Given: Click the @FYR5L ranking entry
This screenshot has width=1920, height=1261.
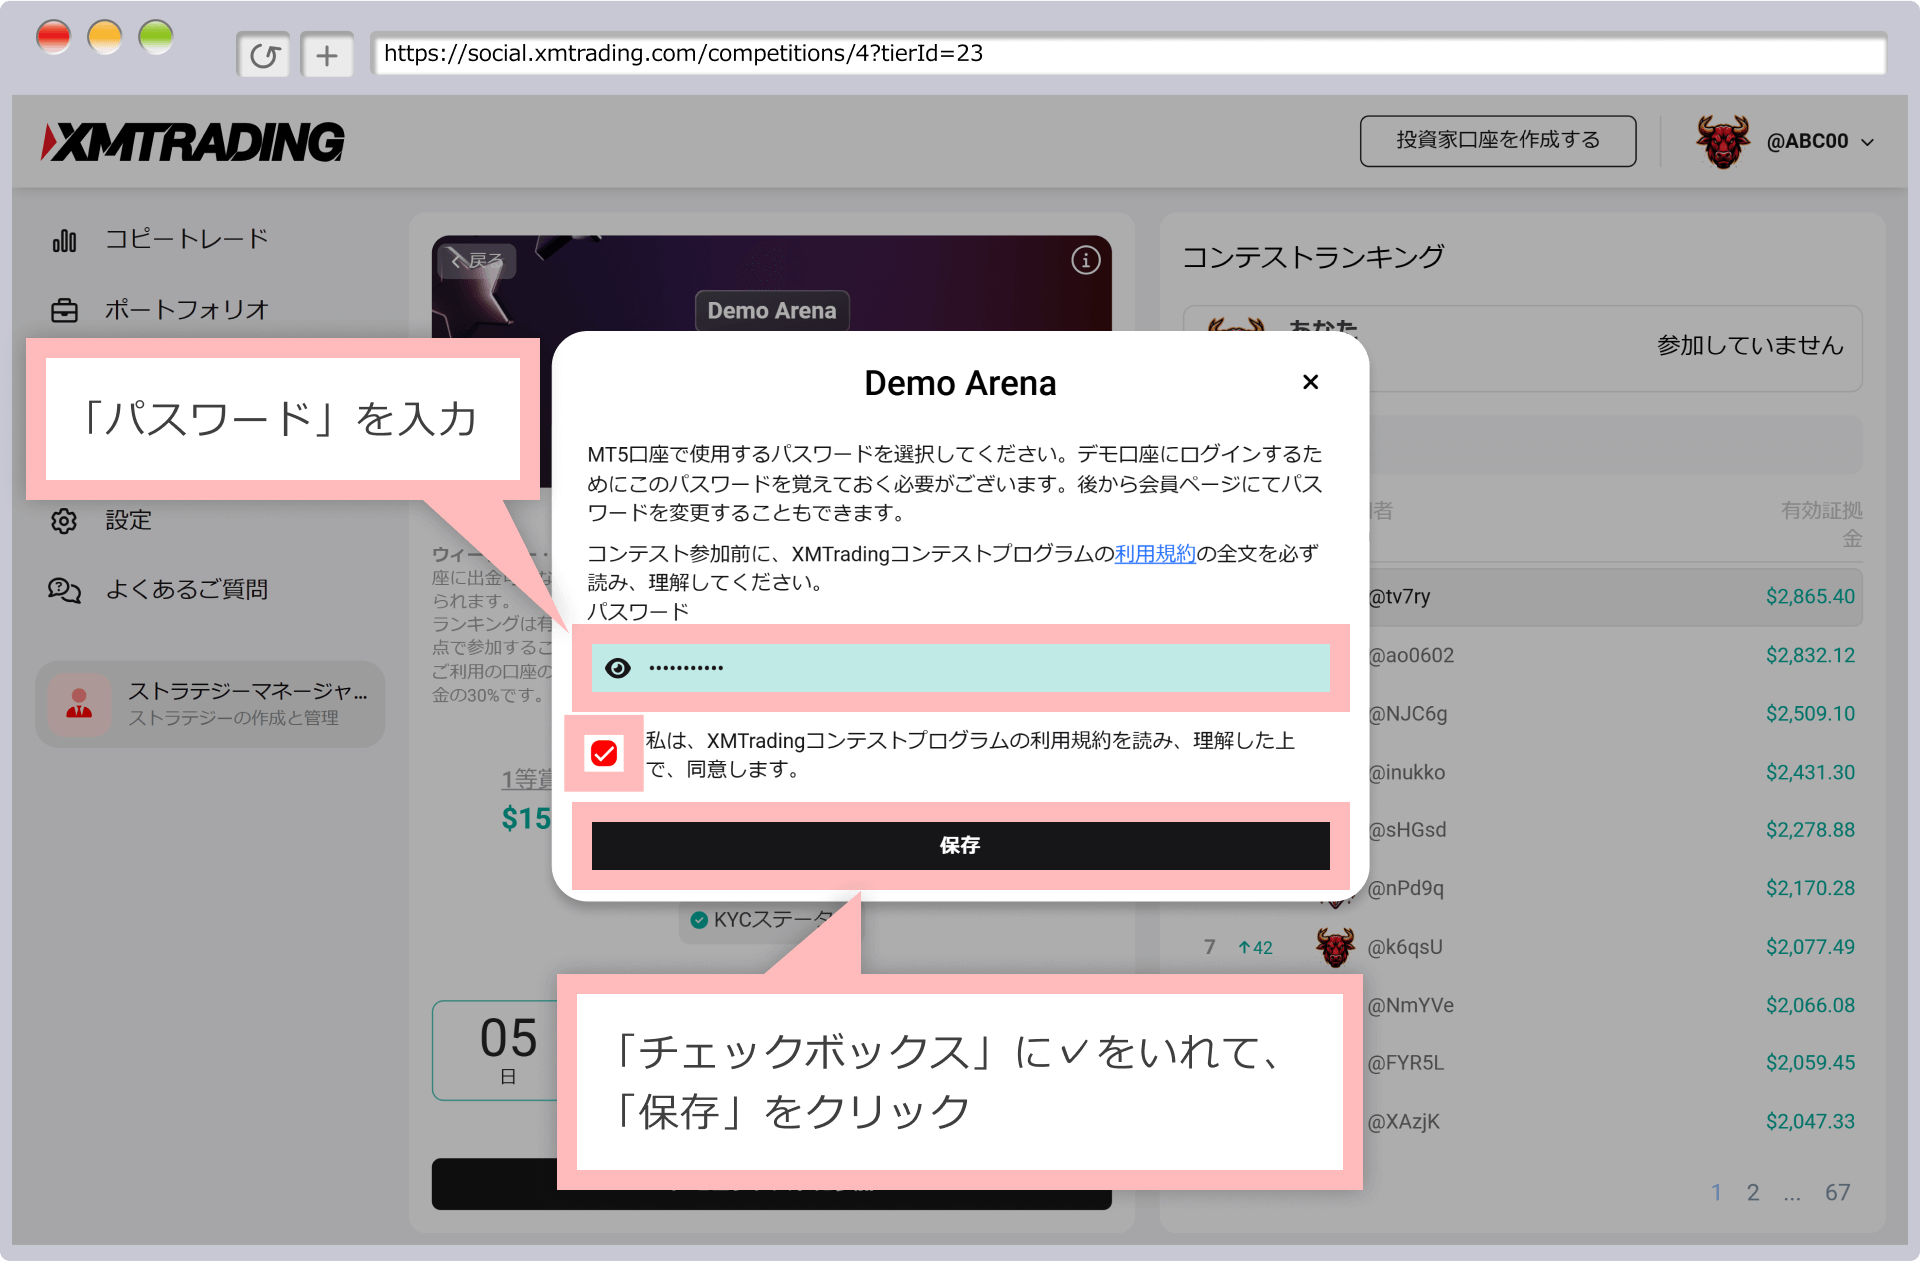Looking at the screenshot, I should 1406,1063.
